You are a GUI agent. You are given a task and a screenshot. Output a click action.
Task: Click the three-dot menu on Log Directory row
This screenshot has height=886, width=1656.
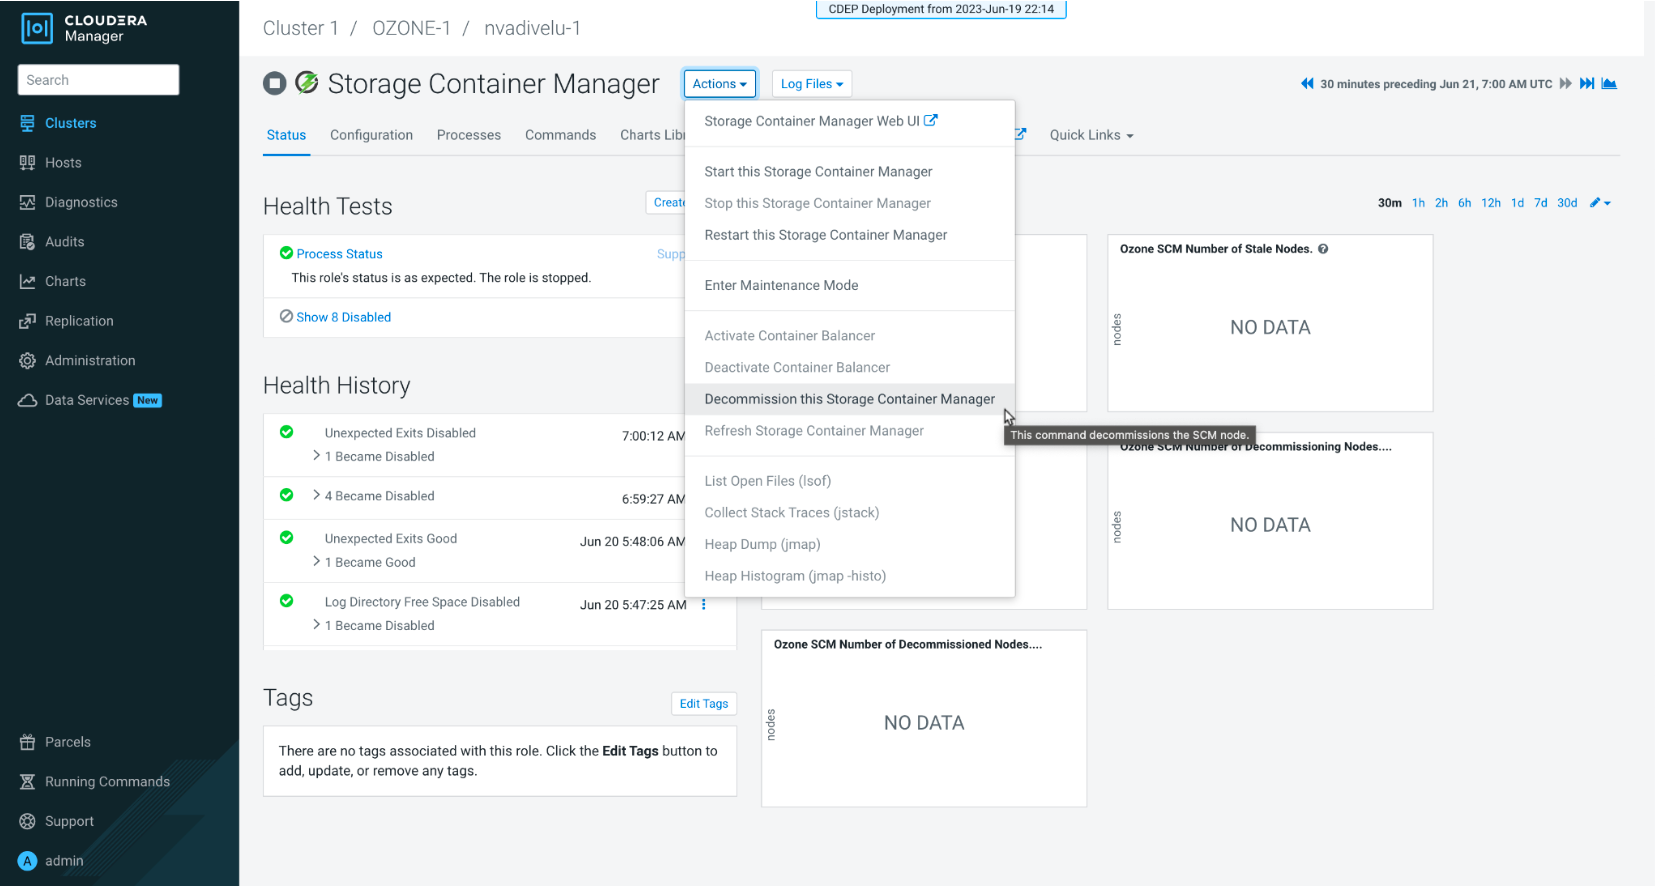tap(704, 604)
